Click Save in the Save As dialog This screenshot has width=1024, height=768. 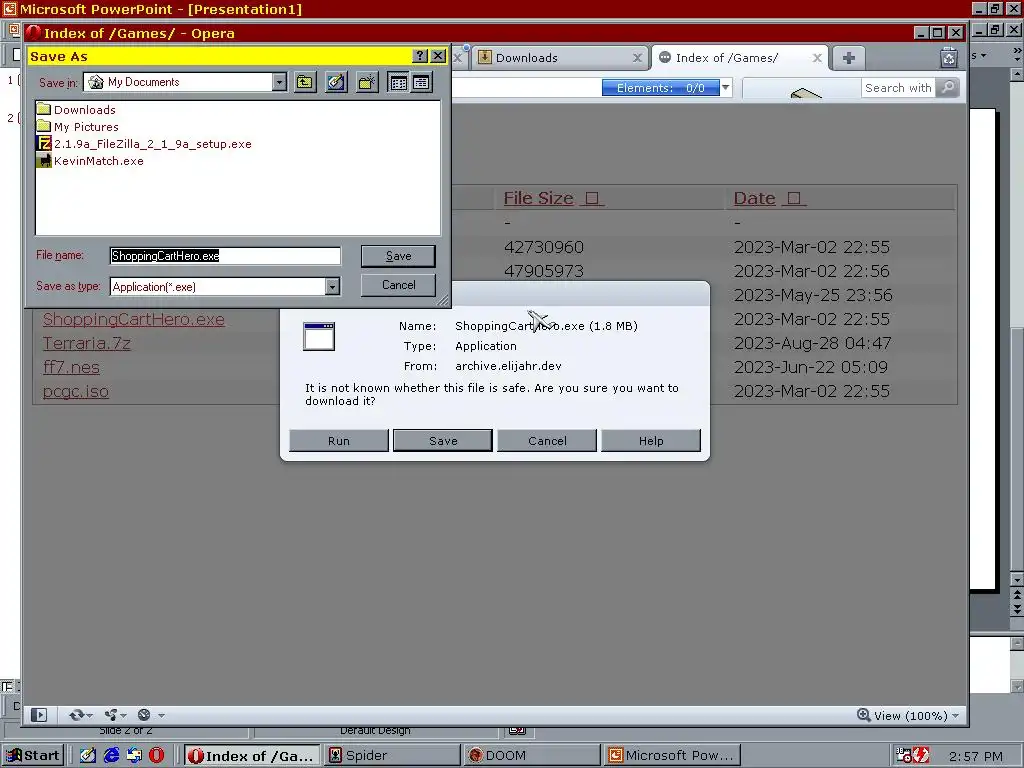pyautogui.click(x=398, y=256)
